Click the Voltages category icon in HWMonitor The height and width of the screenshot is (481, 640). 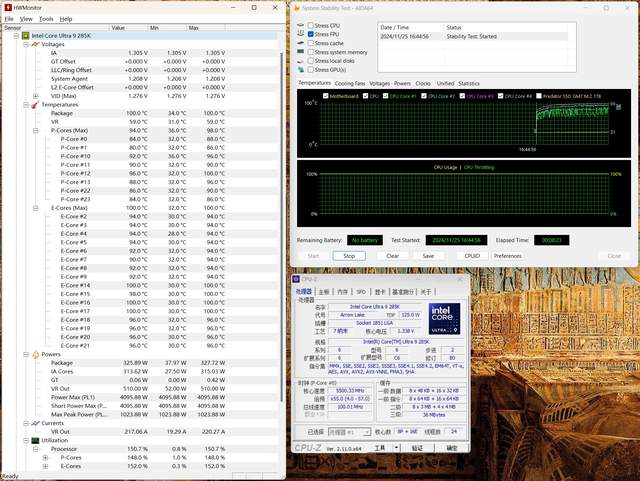point(36,44)
